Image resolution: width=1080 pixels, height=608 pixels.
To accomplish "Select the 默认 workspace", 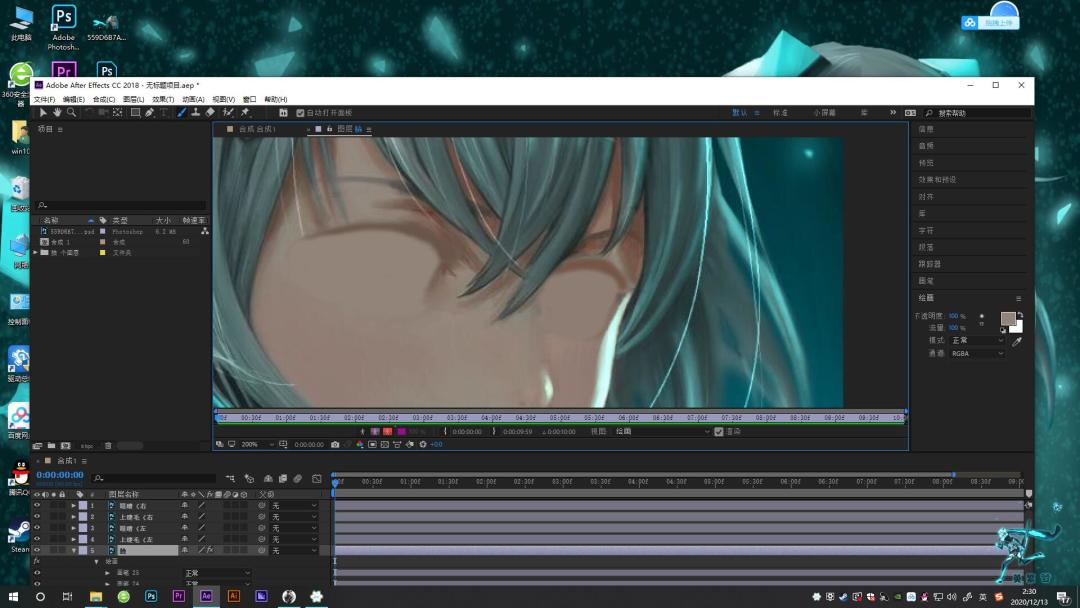I will (739, 113).
